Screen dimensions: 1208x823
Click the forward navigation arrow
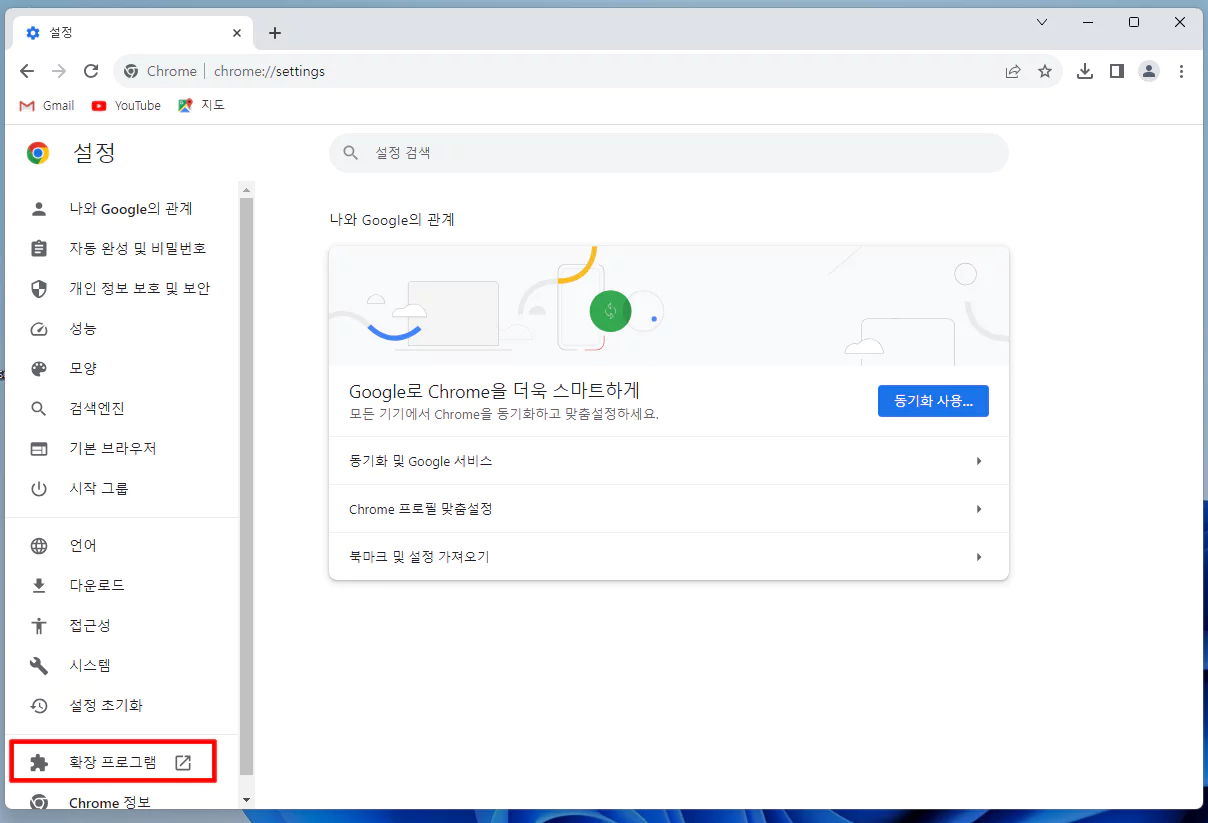[x=59, y=71]
